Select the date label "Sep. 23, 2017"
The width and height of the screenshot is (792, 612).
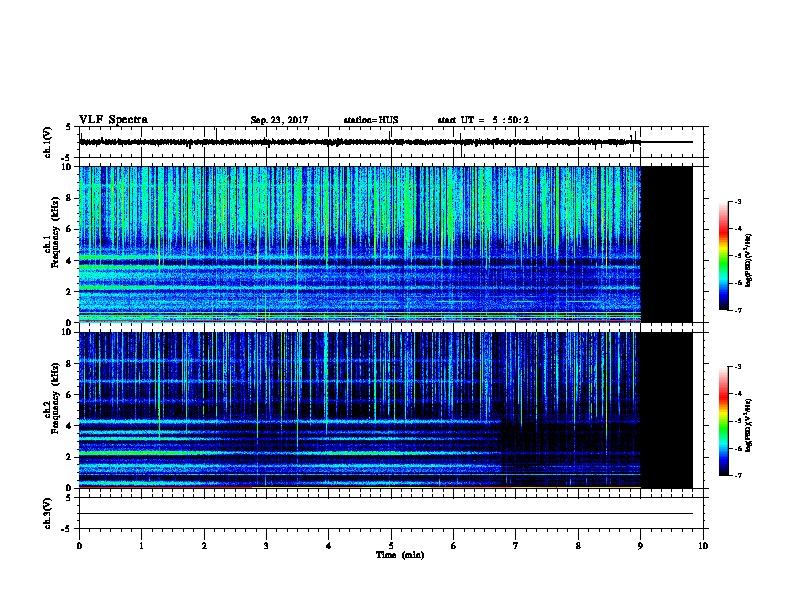coord(279,120)
